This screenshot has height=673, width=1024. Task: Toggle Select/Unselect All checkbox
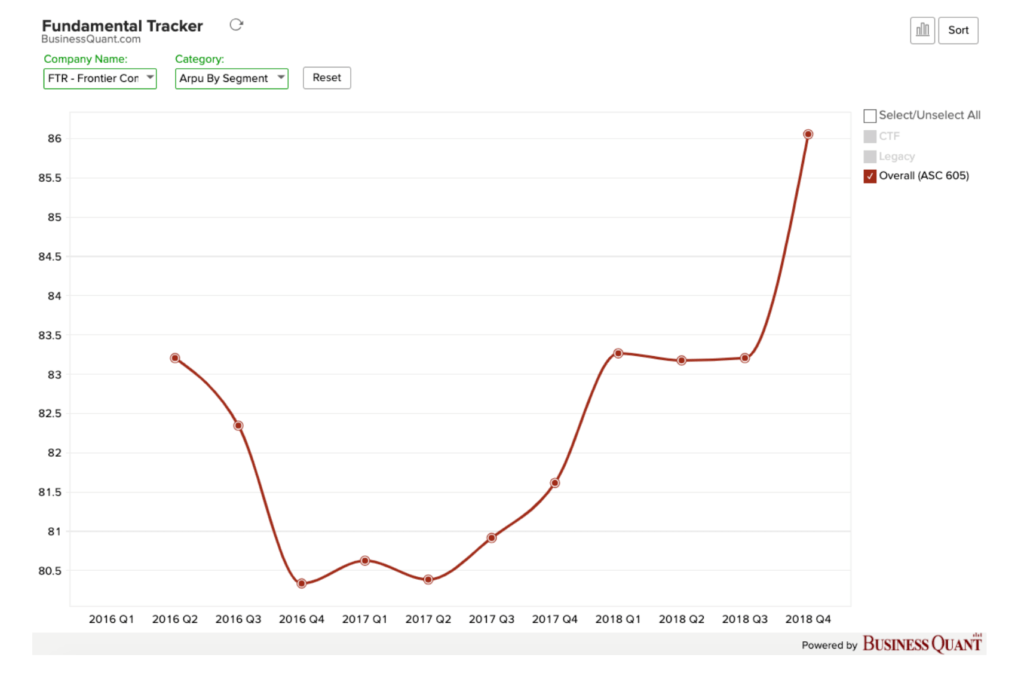pos(870,116)
